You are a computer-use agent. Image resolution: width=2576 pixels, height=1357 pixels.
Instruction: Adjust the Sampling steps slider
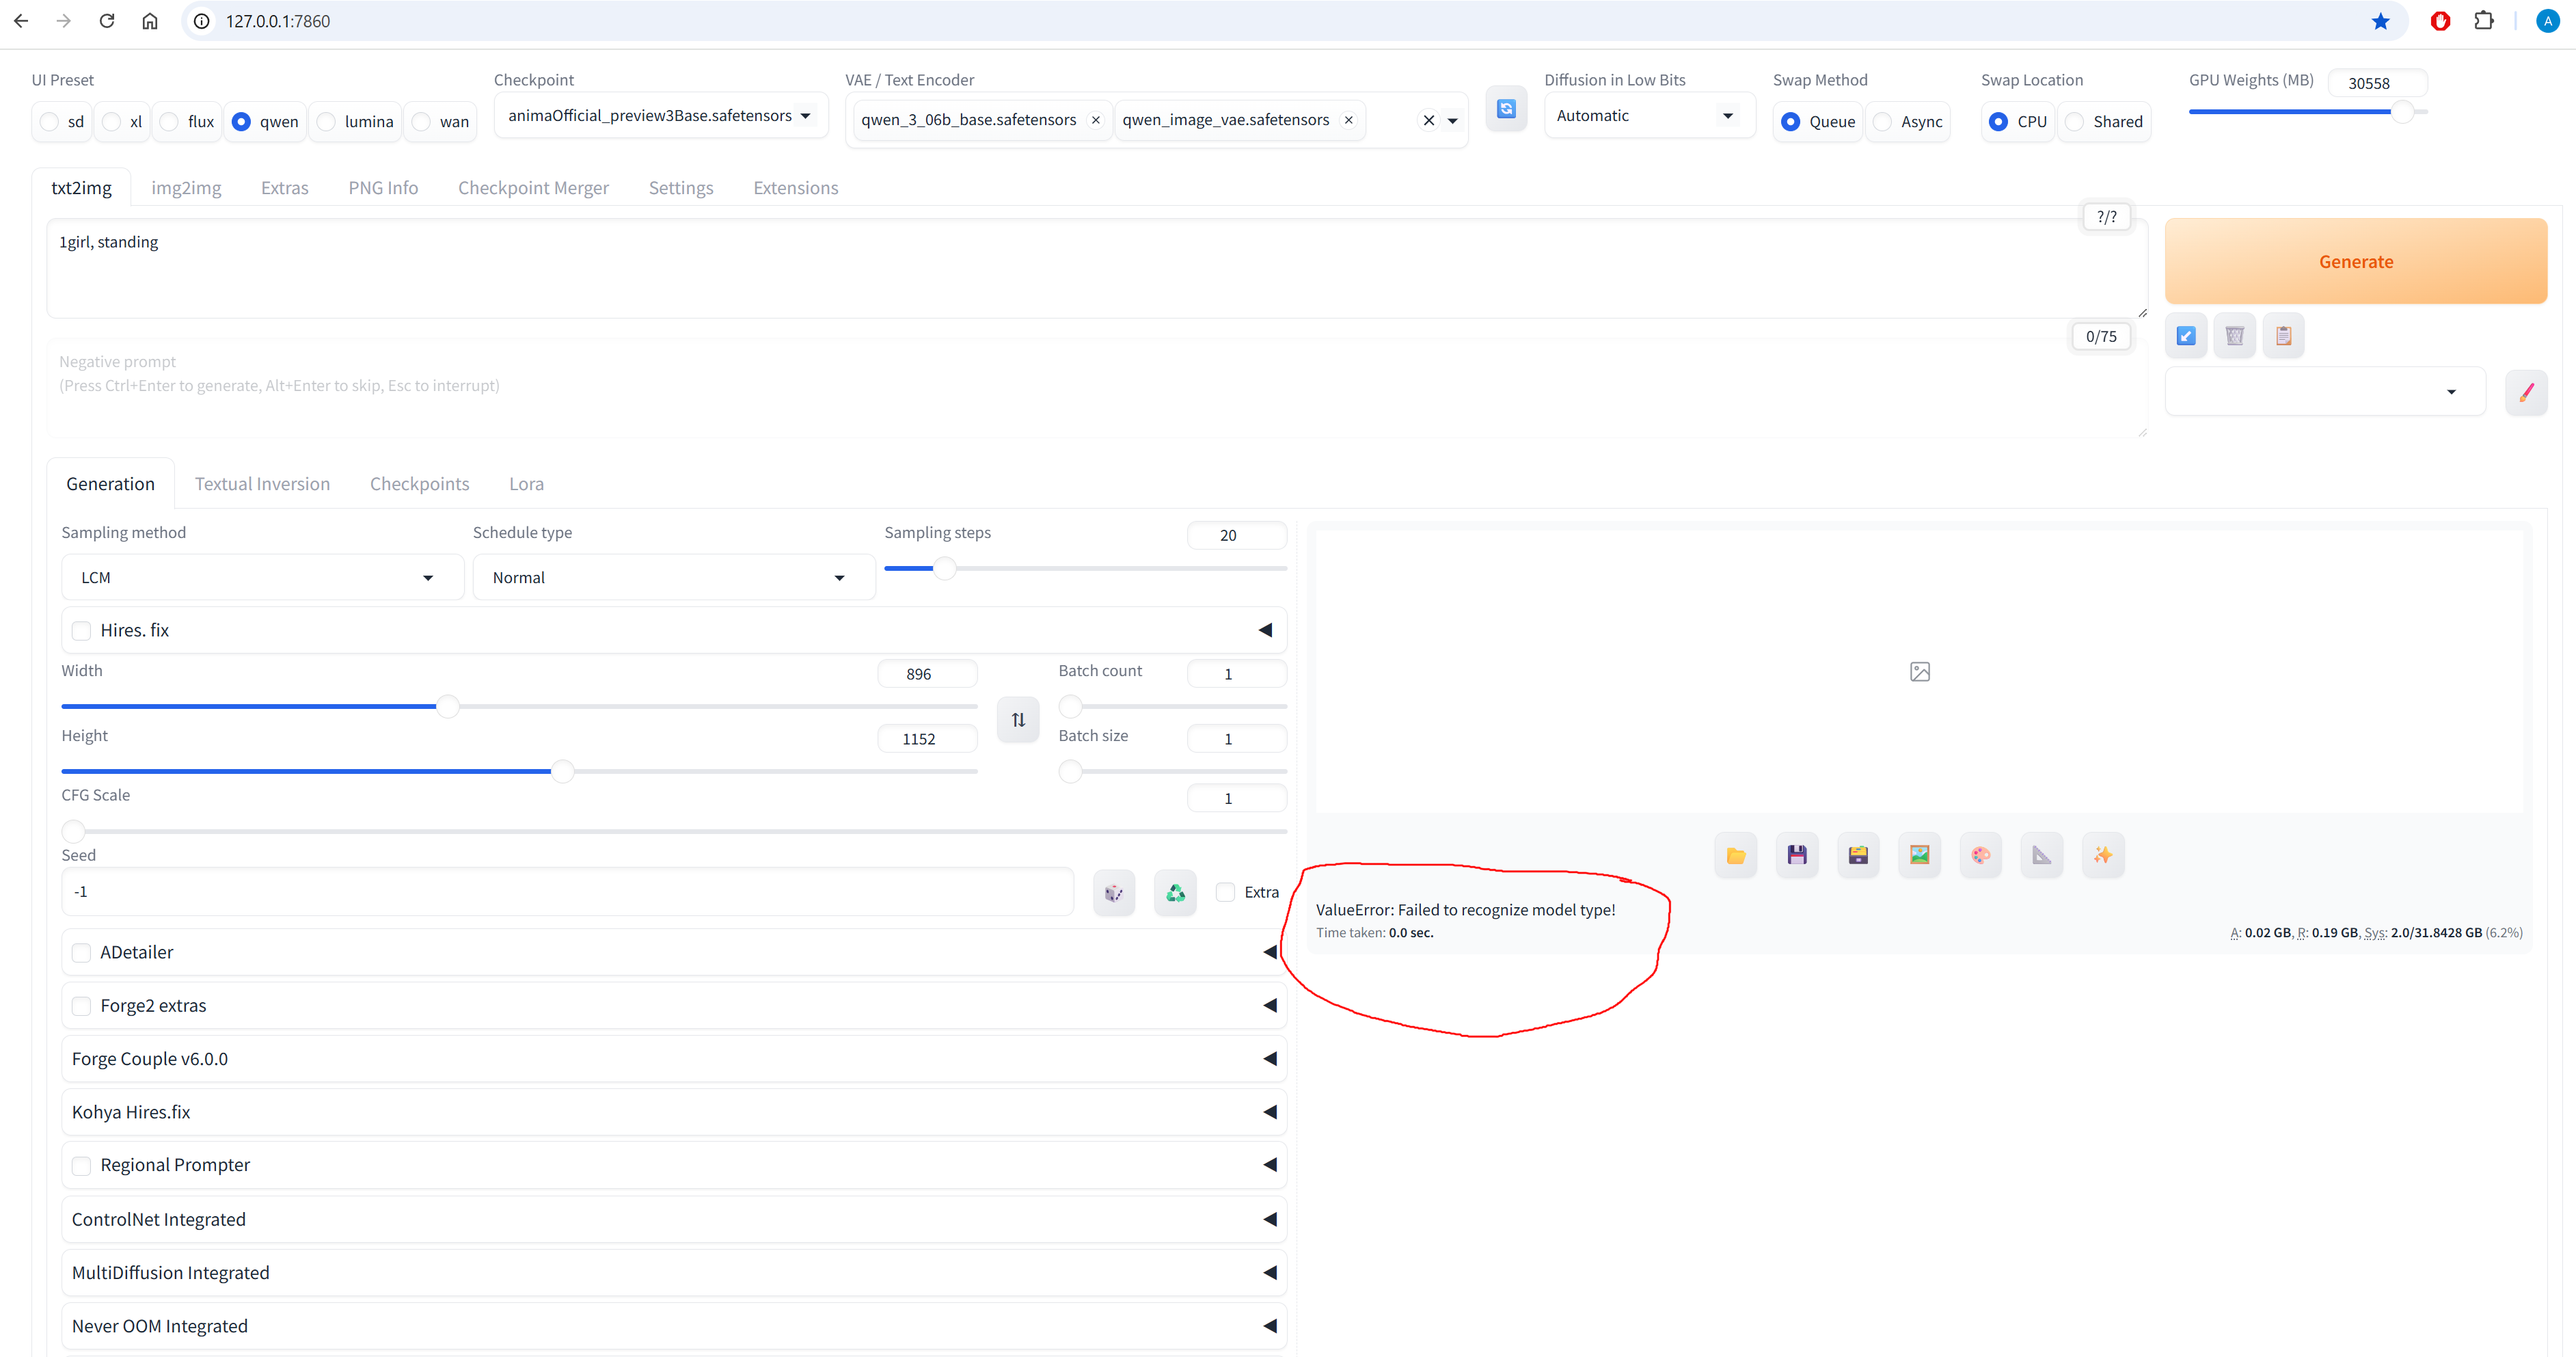(x=1086, y=569)
